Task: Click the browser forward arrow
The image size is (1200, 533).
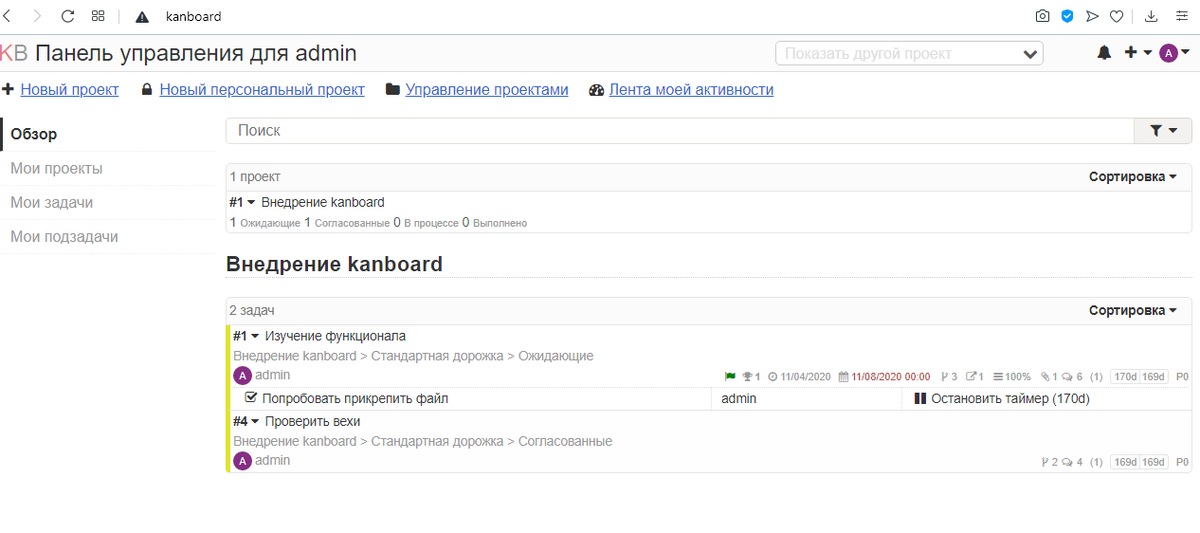Action: (x=37, y=16)
